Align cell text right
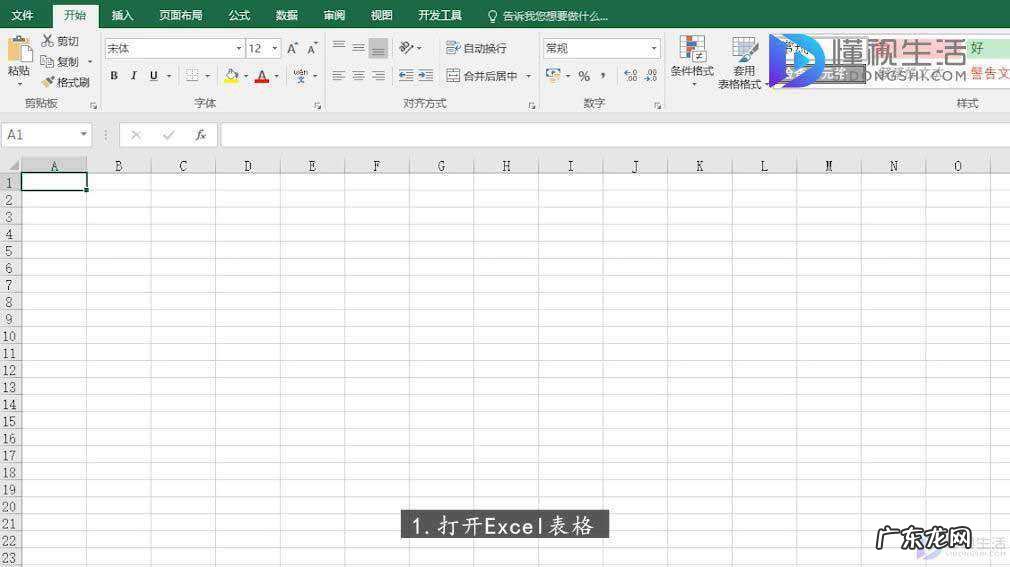 (x=379, y=76)
